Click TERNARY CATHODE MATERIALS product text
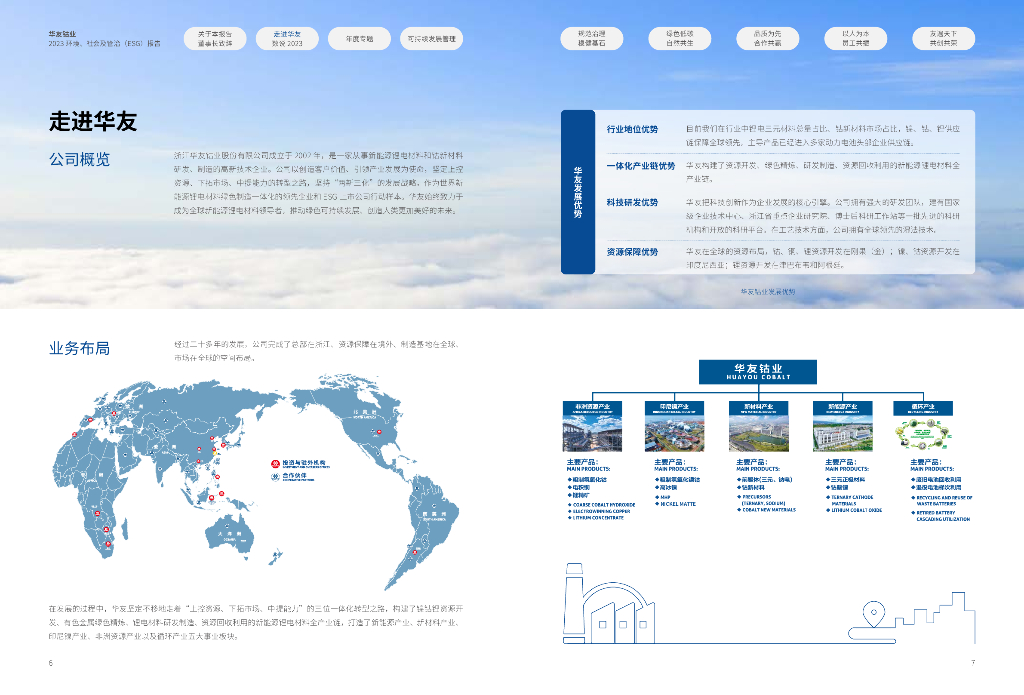This screenshot has width=1024, height=695. [852, 500]
